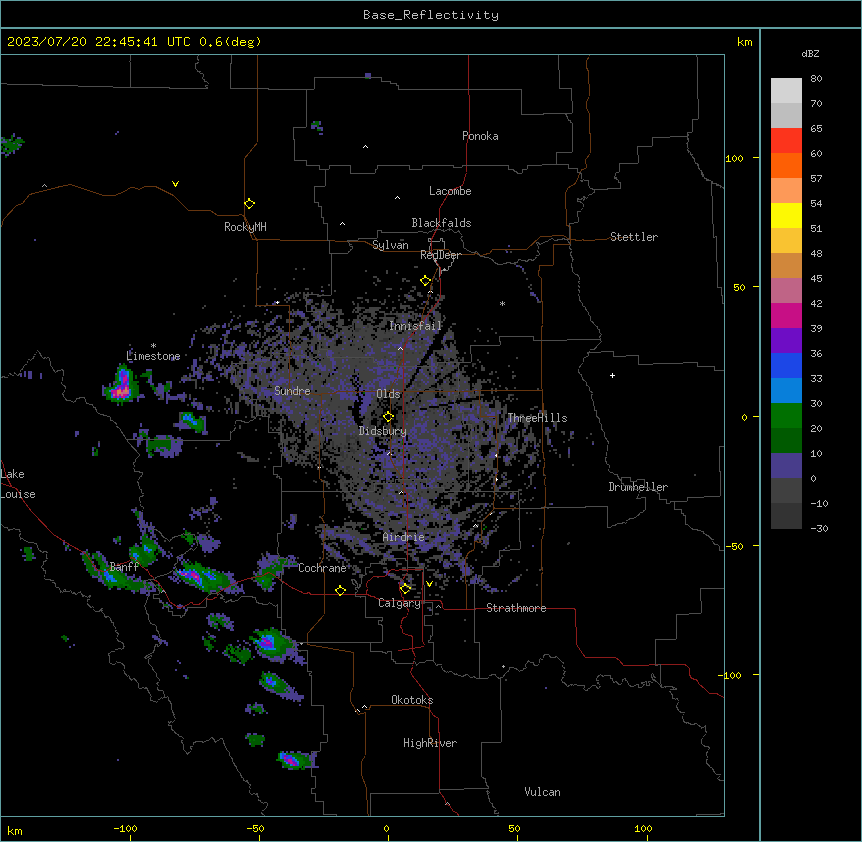Viewport: 862px width, 842px height.
Task: Click the white asterisk above Limestone label
Action: tap(153, 346)
